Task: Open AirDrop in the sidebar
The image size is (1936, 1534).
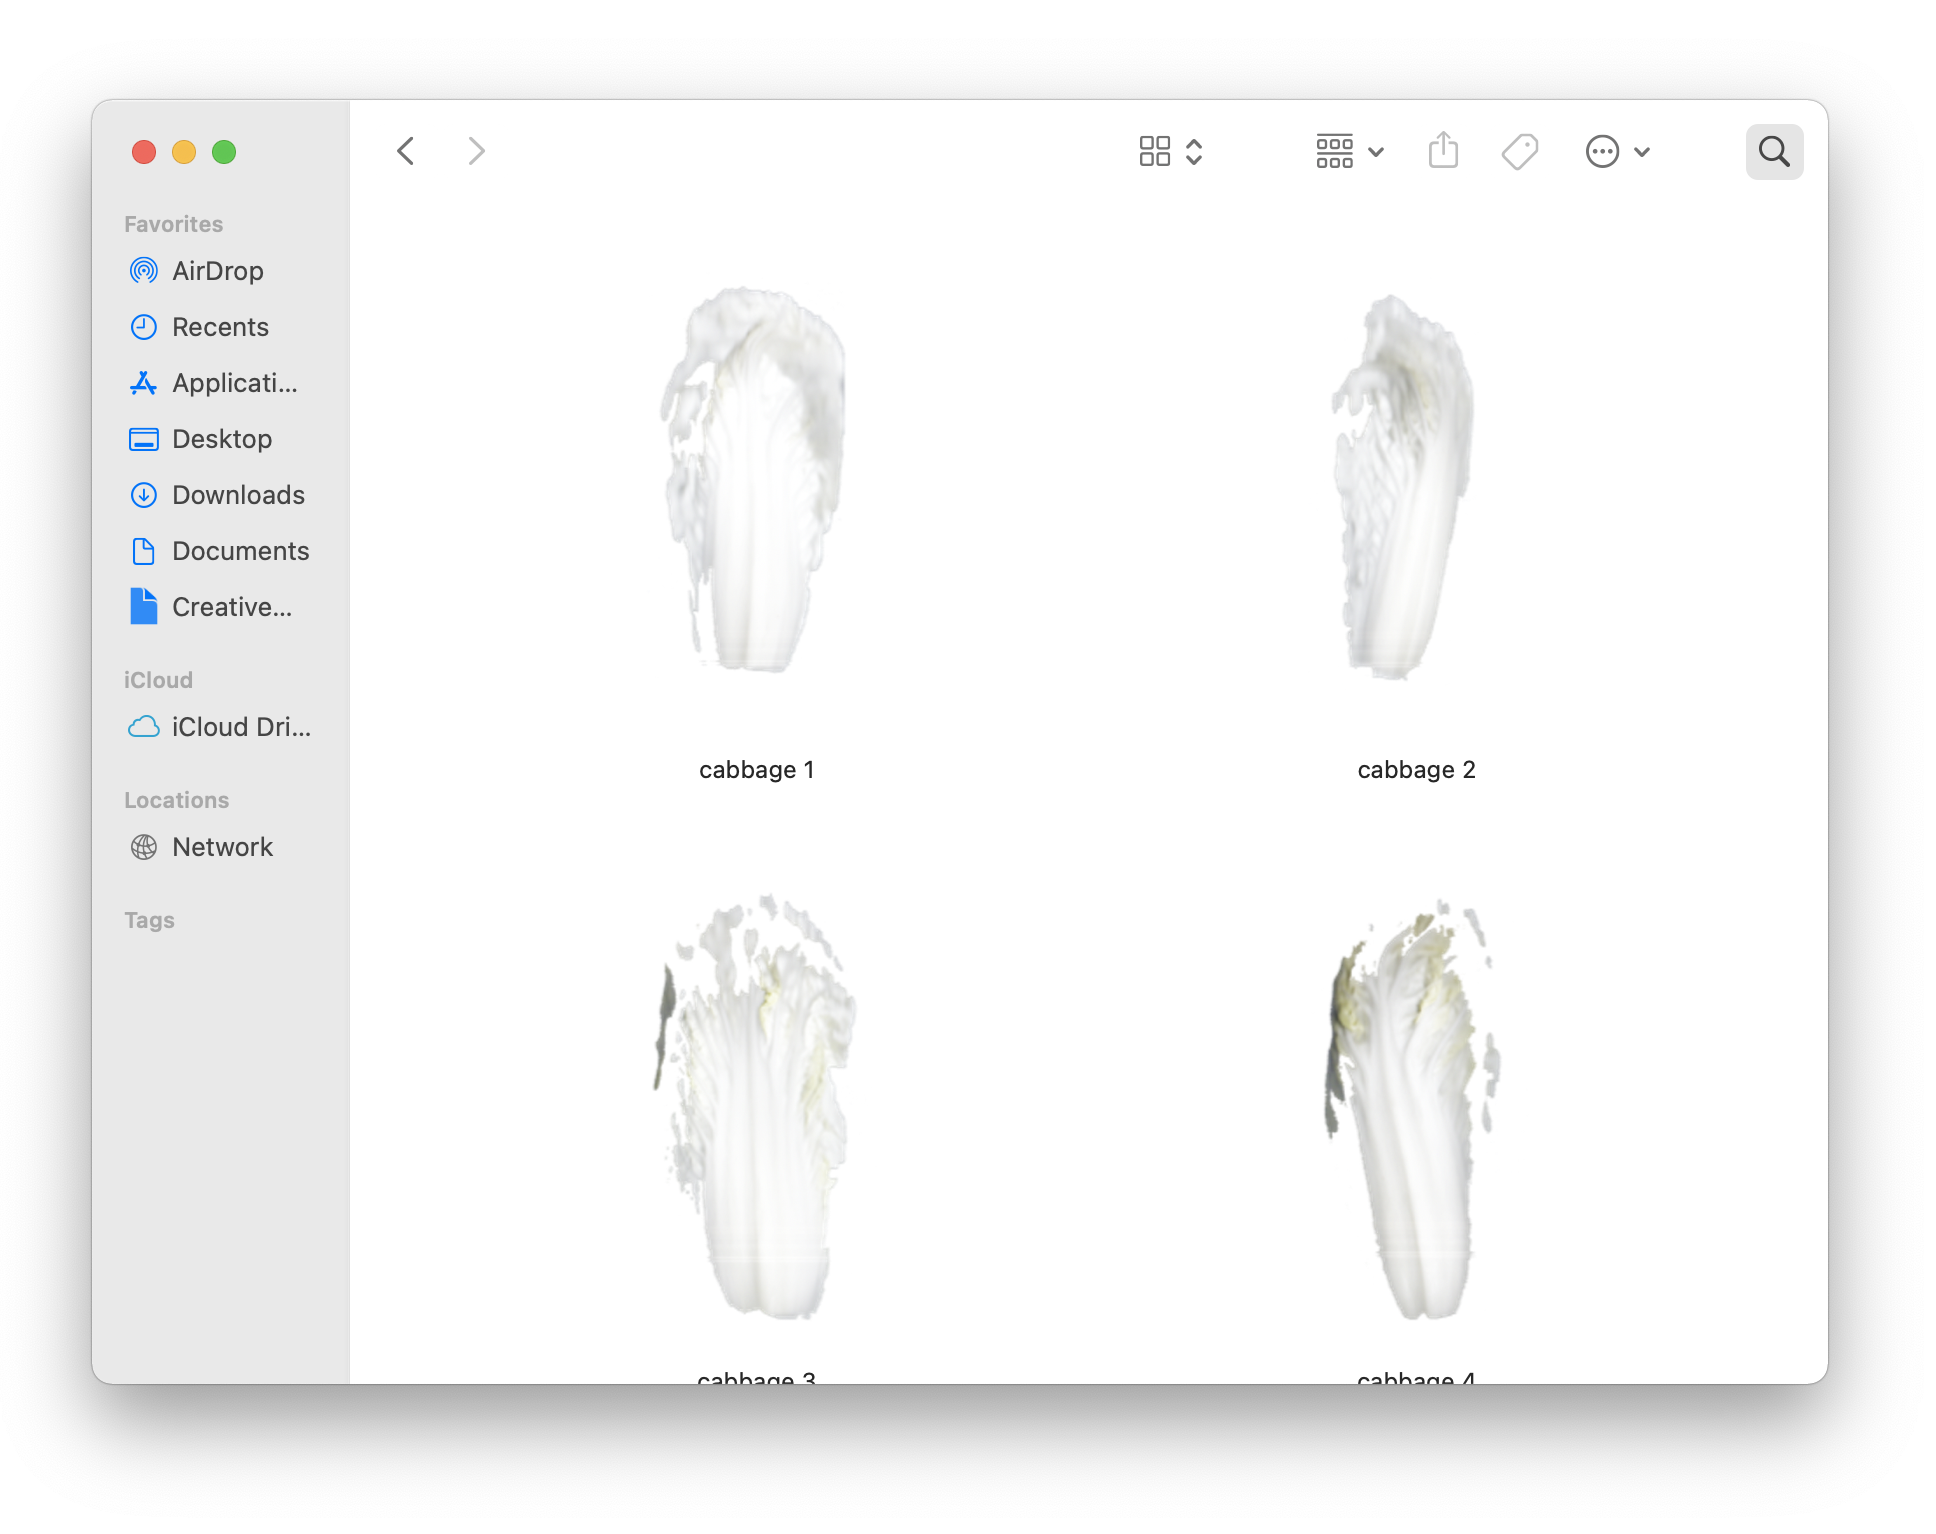Action: [220, 271]
